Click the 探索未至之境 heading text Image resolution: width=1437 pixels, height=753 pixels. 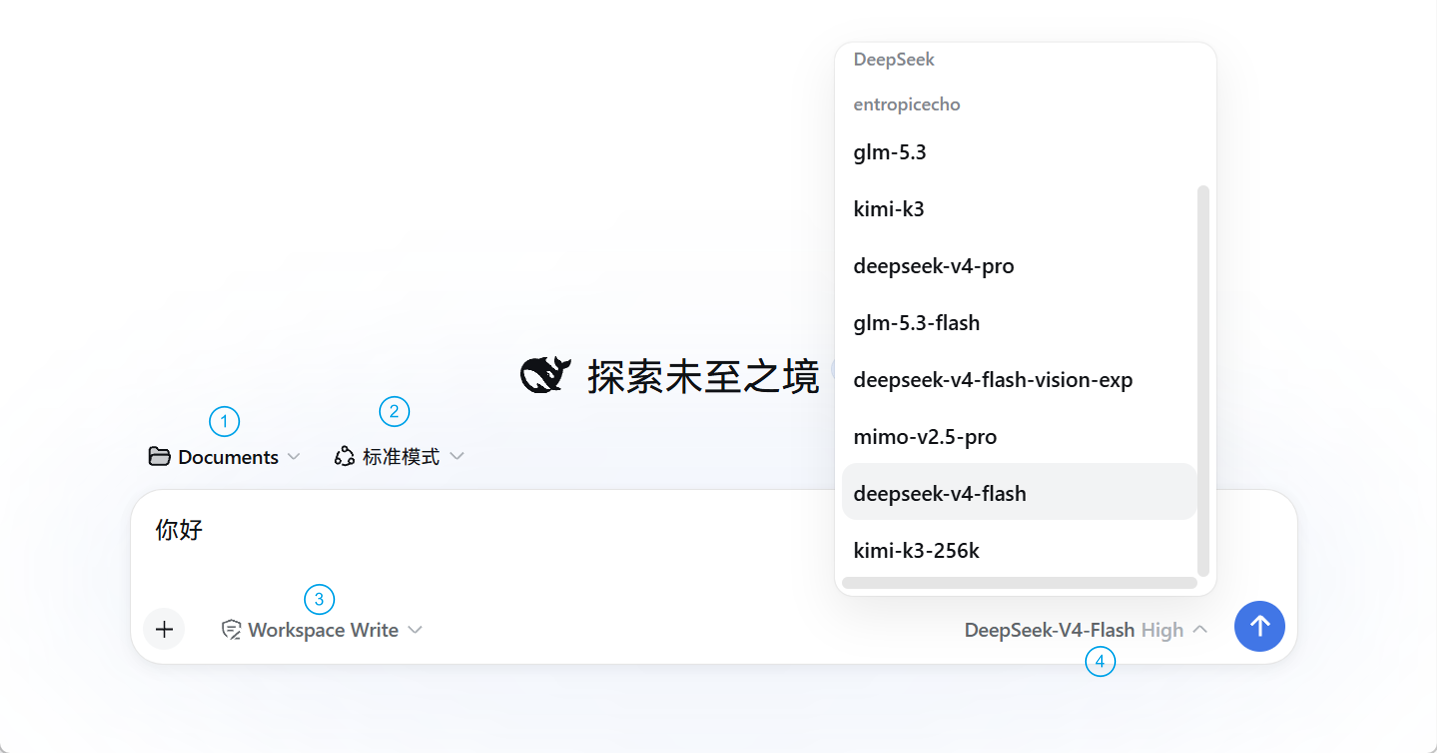703,377
